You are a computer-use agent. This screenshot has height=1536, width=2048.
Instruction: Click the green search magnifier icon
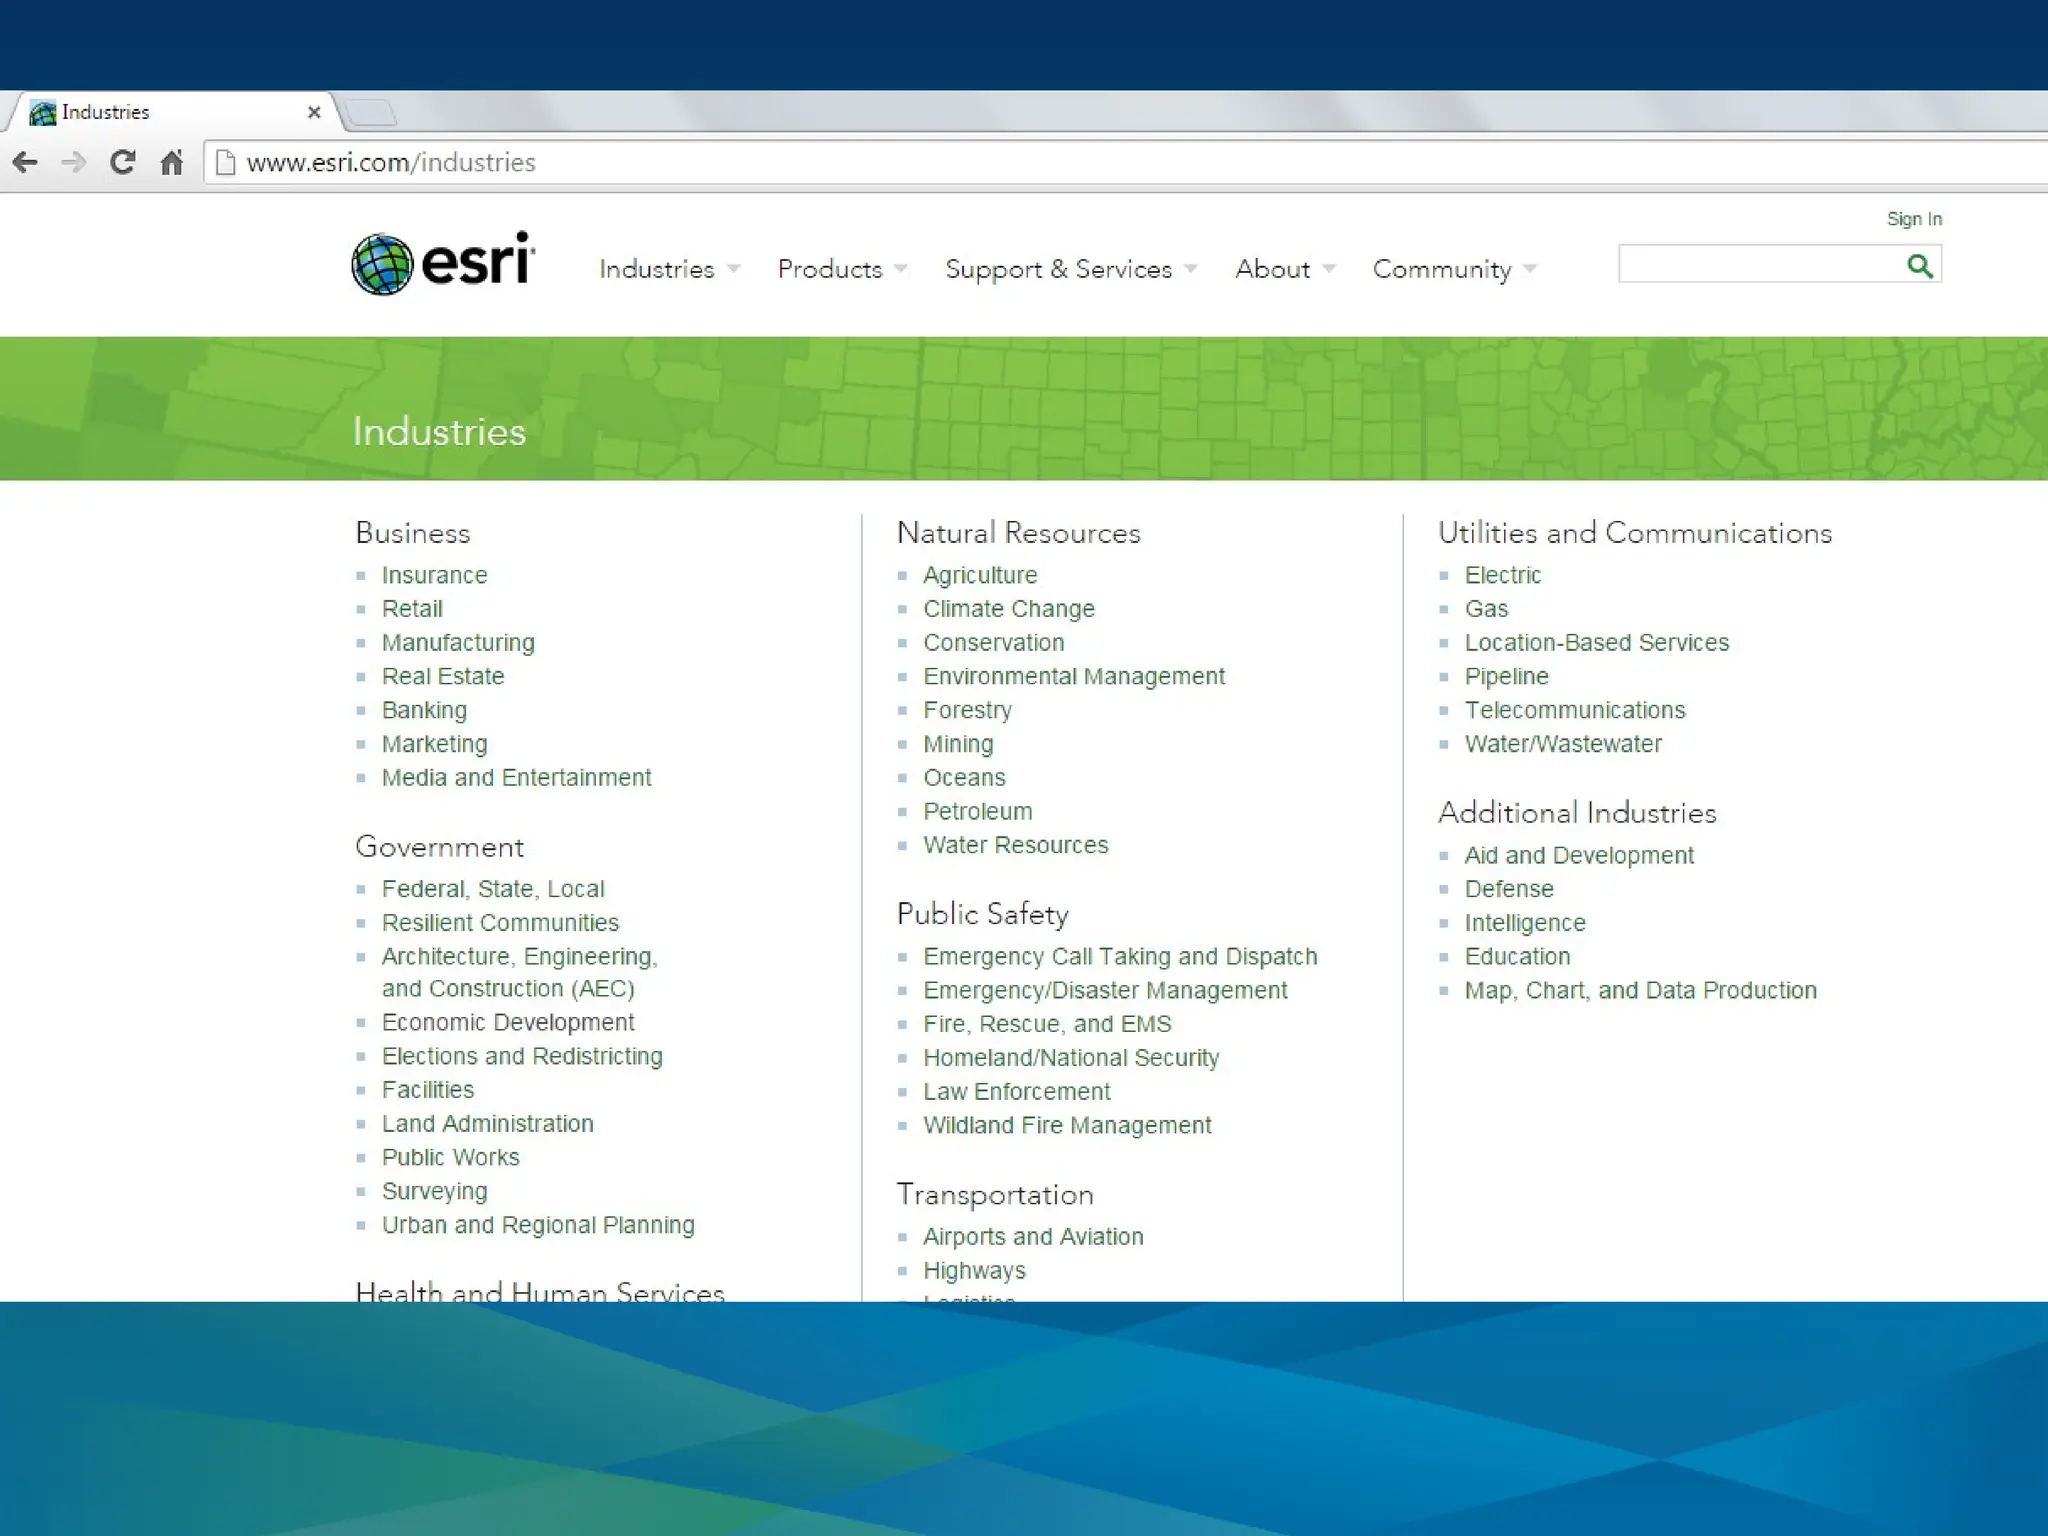pos(1919,265)
